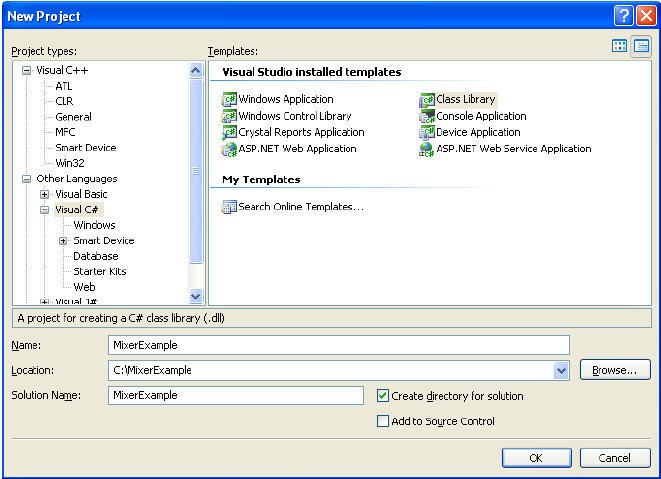661x479 pixels.
Task: Click into the Name input field
Action: click(339, 345)
